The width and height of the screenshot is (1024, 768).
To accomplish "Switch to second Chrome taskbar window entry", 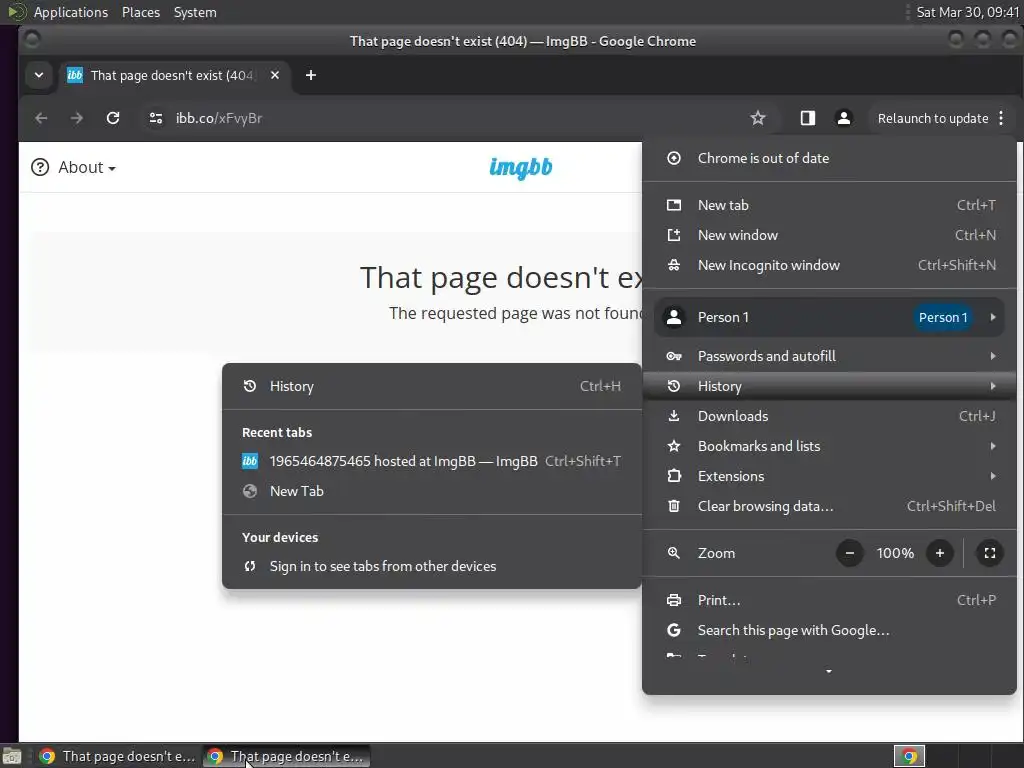I will tap(286, 756).
